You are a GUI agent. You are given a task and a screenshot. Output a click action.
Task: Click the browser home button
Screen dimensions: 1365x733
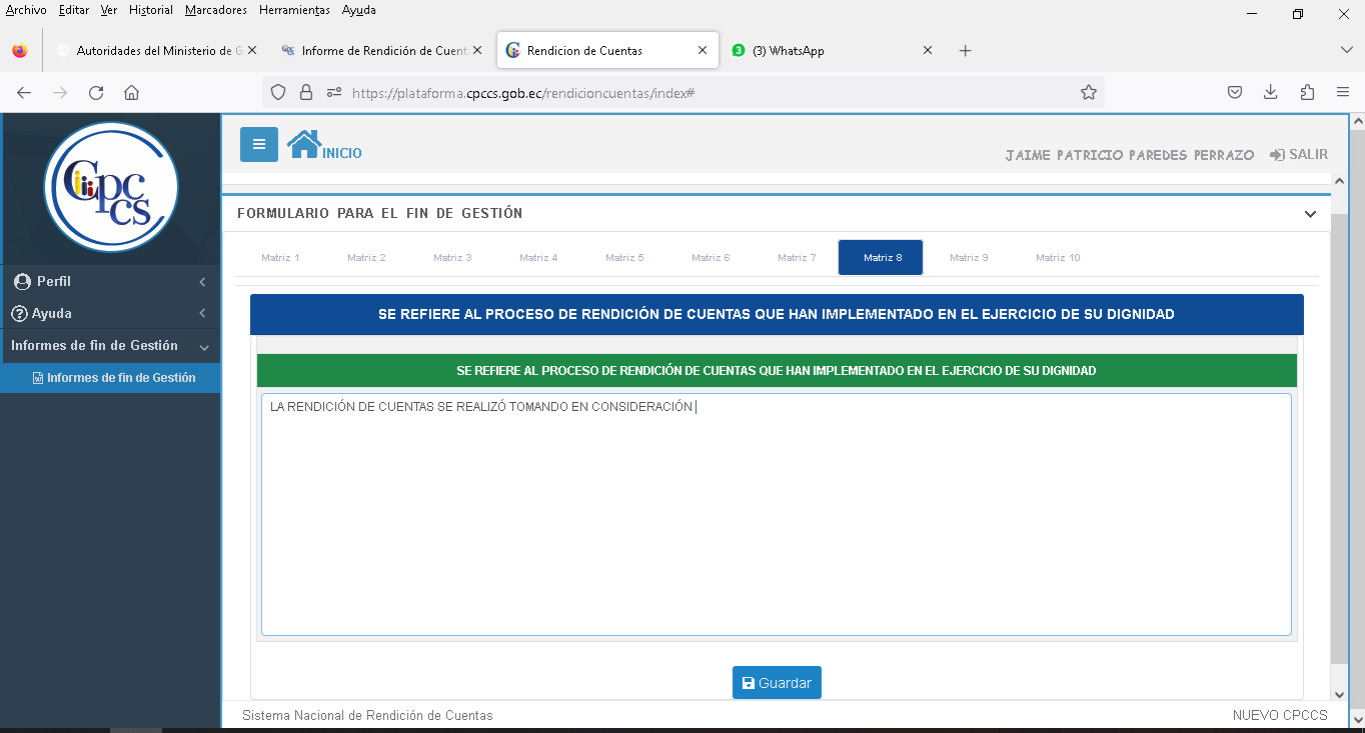coord(131,92)
